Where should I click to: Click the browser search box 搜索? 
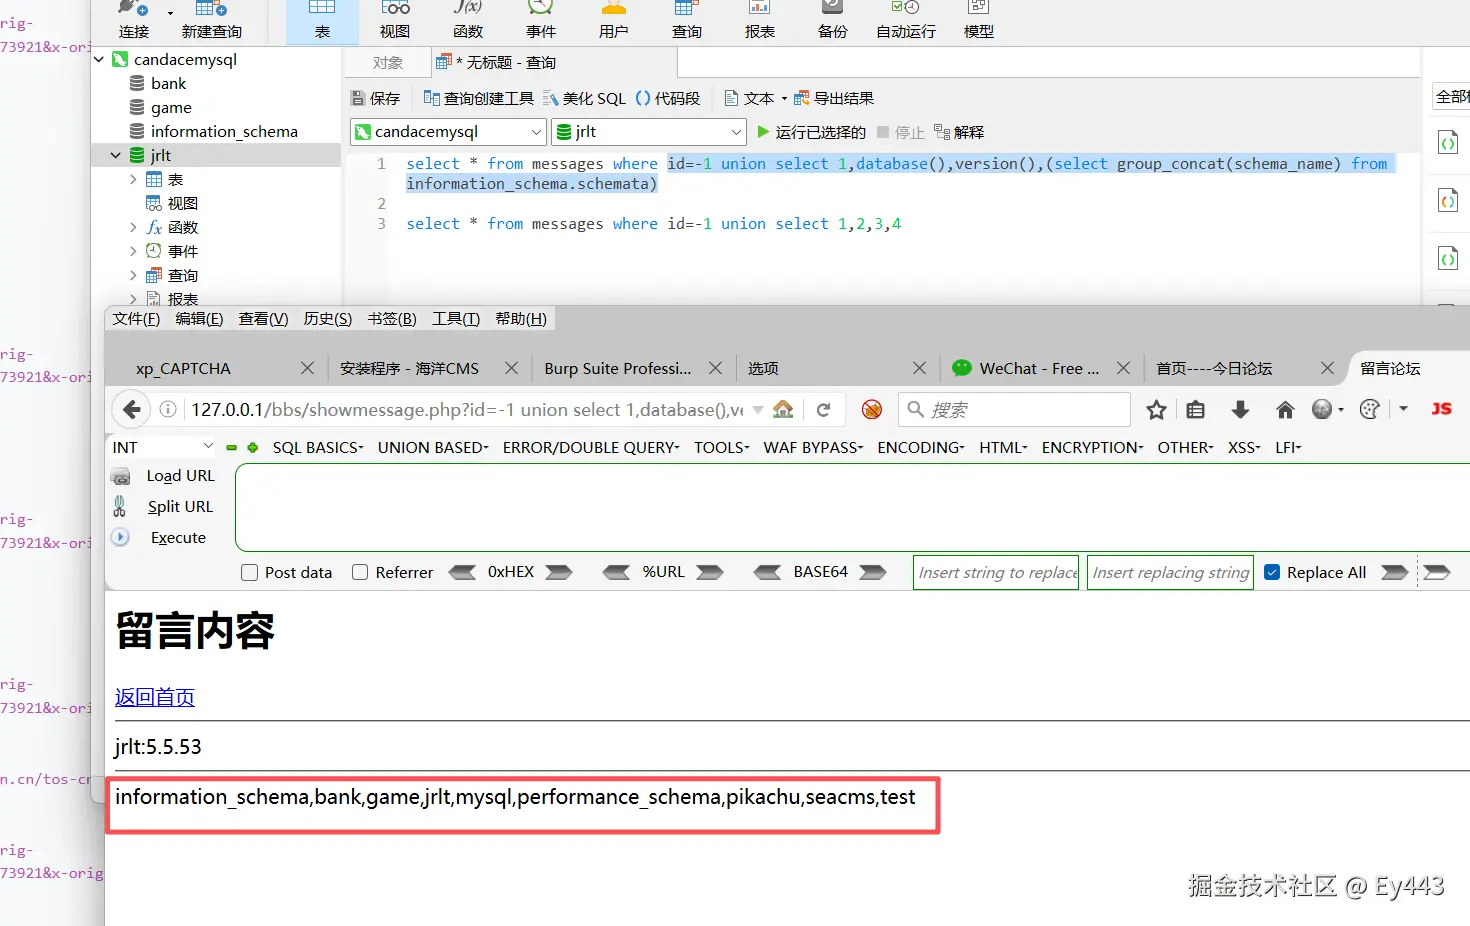coord(1015,410)
